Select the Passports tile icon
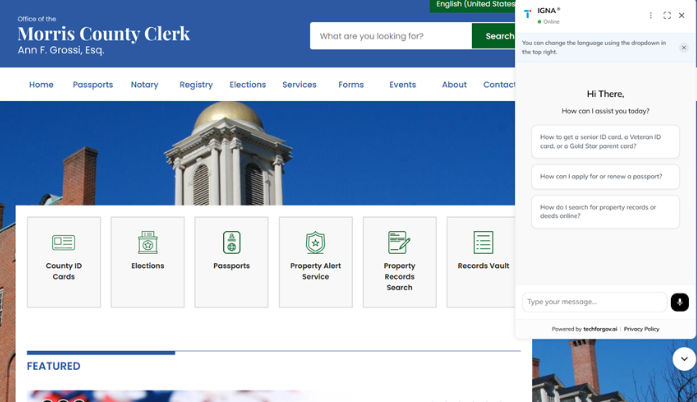The image size is (697, 402). tap(232, 242)
